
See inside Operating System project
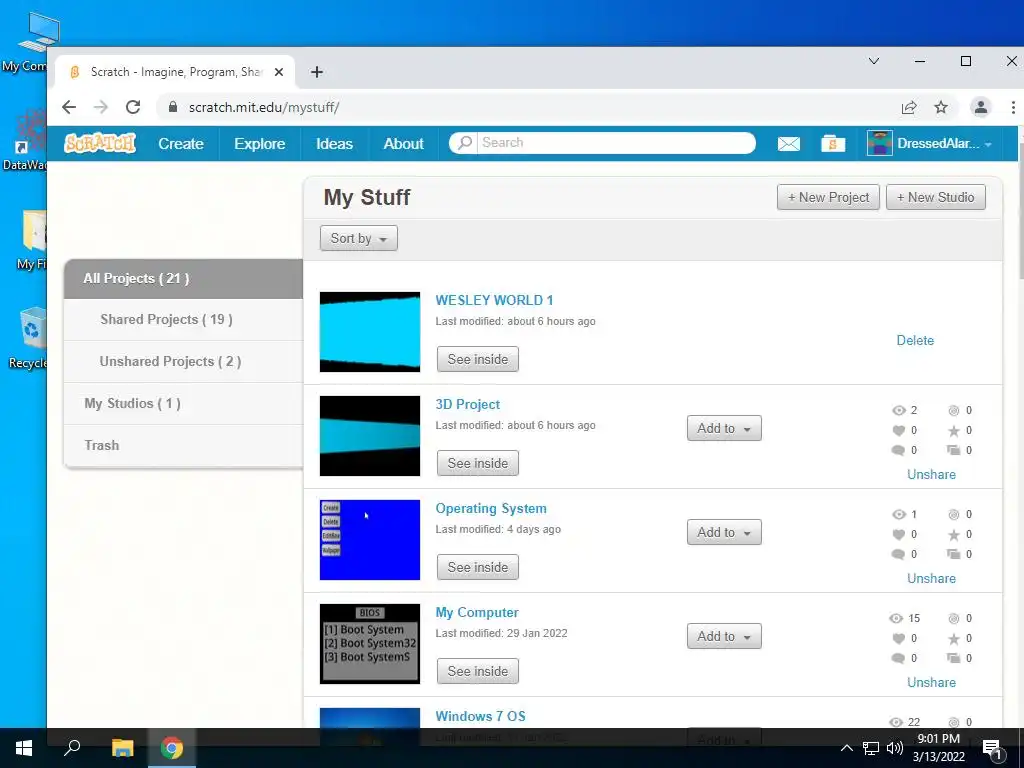tap(477, 567)
